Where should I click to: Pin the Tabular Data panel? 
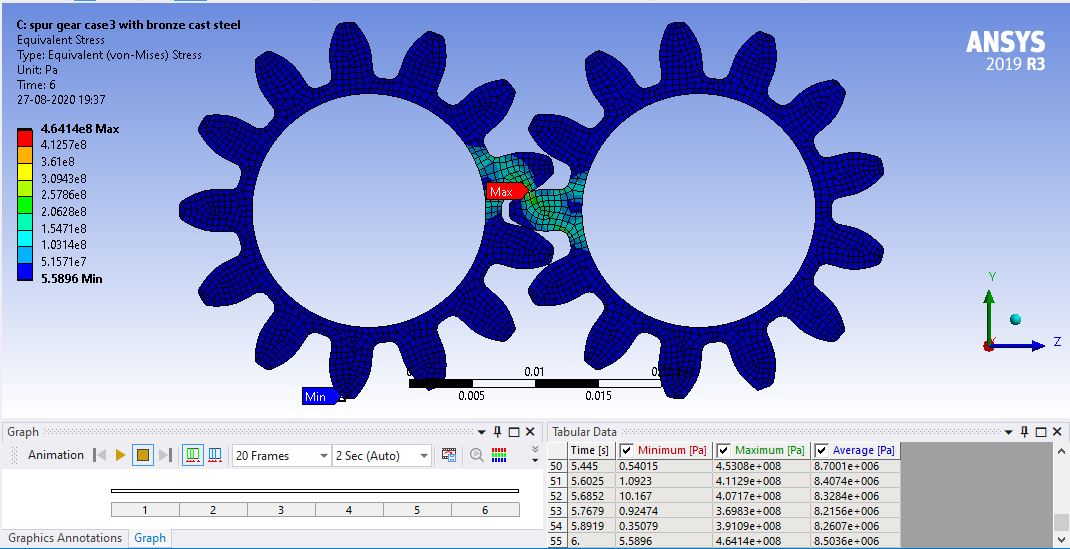coord(1025,432)
